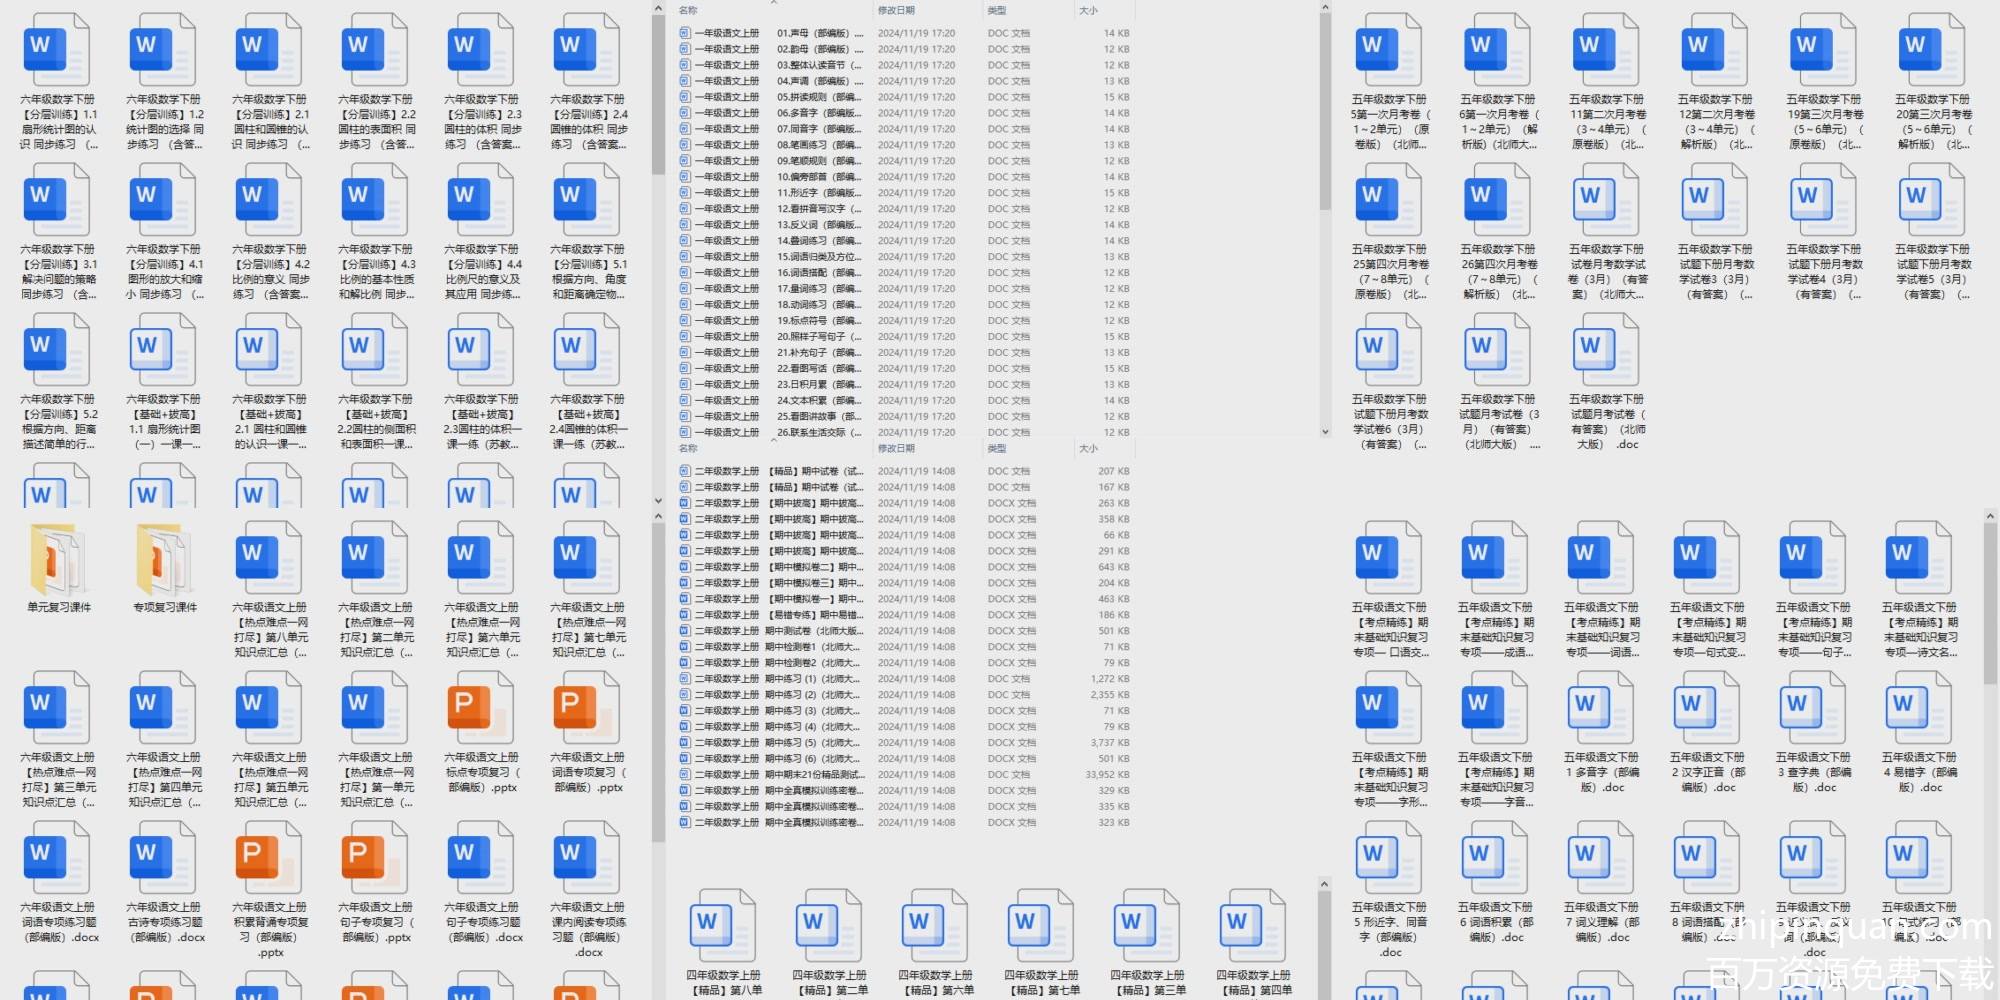Click 名称 column header in 二年级数学上册 list
The image size is (2000, 1000).
coord(688,449)
